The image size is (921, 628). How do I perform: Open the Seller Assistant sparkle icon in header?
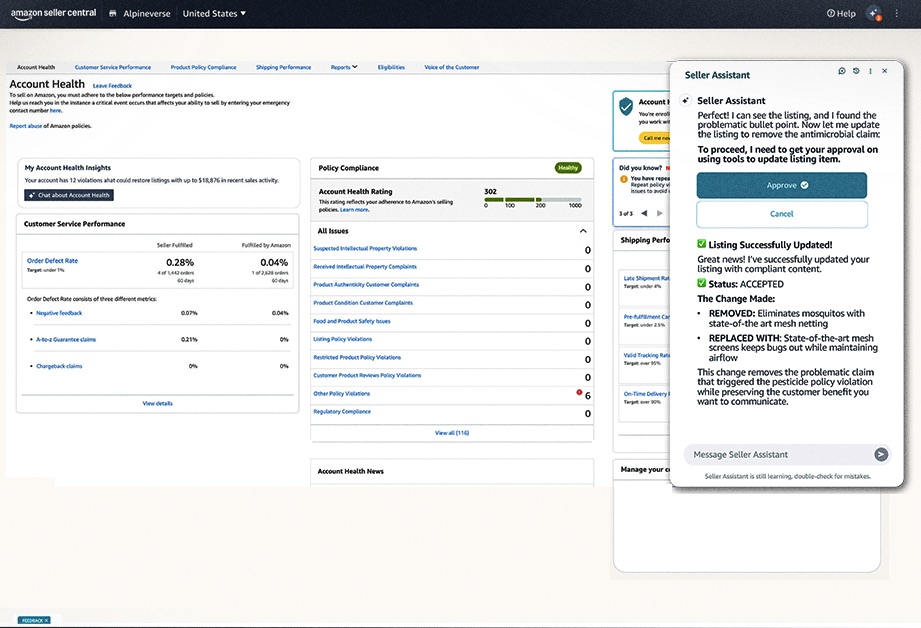click(874, 14)
